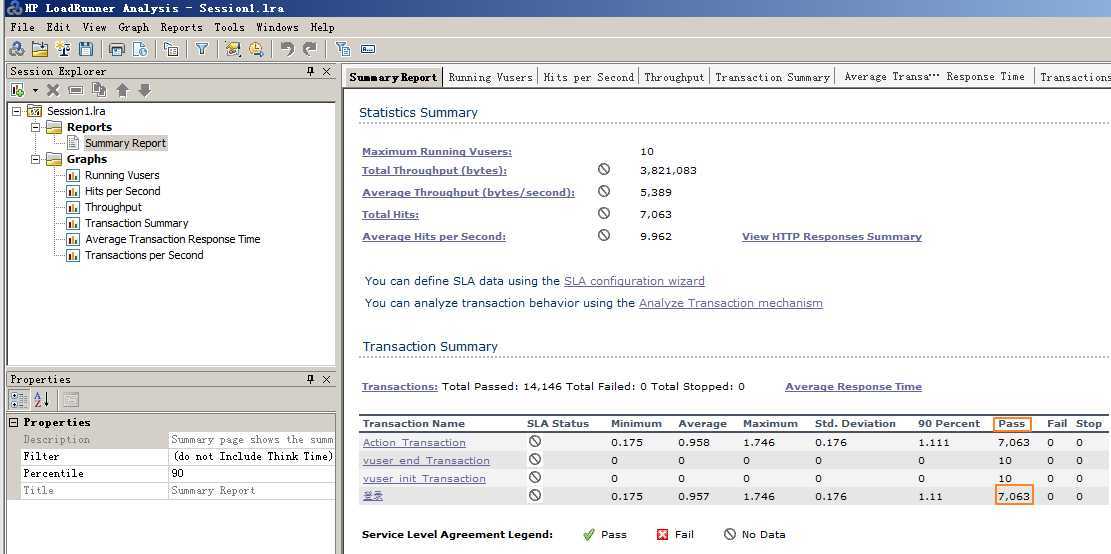Click the Percentile value field showing 90

pos(251,473)
